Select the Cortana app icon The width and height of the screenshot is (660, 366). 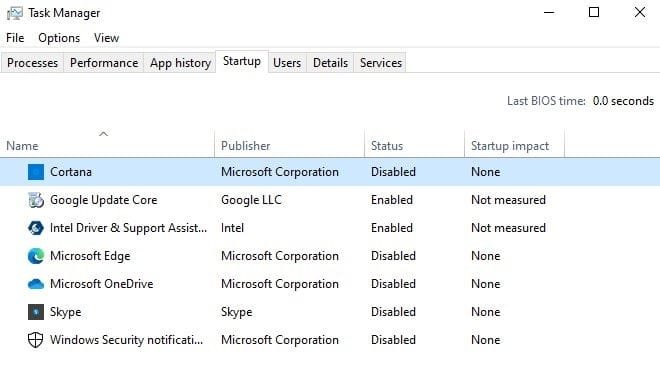36,172
